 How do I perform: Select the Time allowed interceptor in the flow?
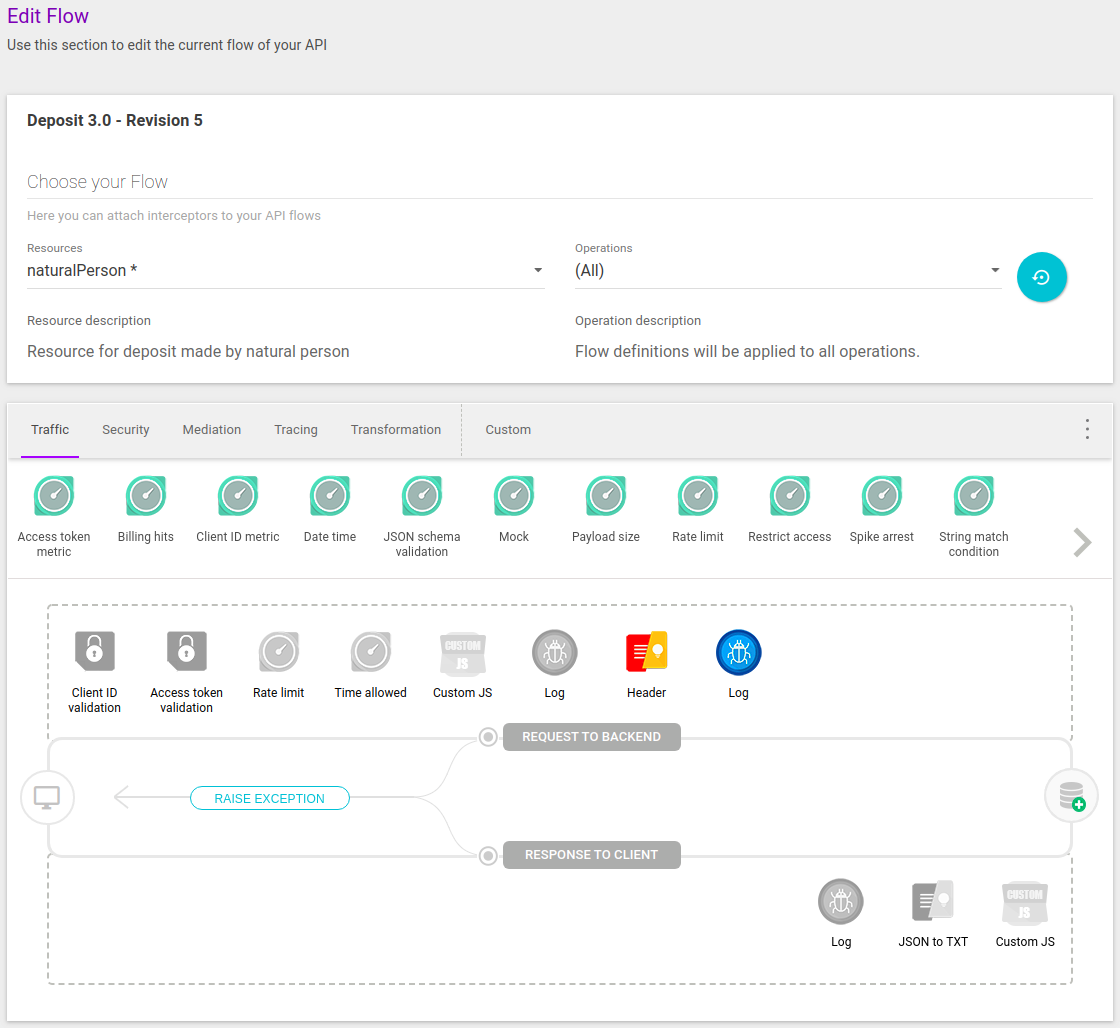click(x=370, y=651)
